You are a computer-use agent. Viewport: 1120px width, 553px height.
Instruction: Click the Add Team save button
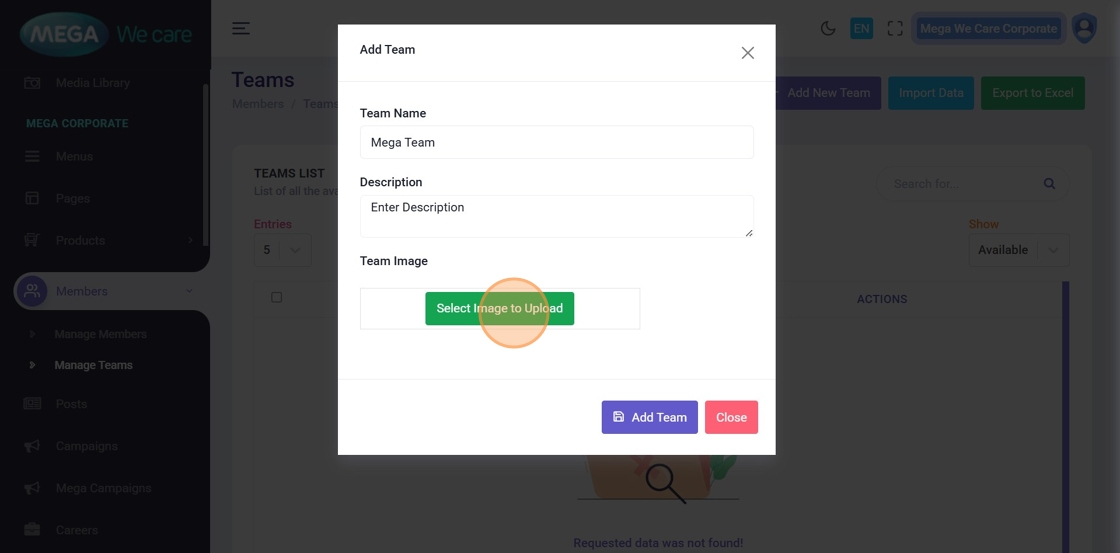649,417
